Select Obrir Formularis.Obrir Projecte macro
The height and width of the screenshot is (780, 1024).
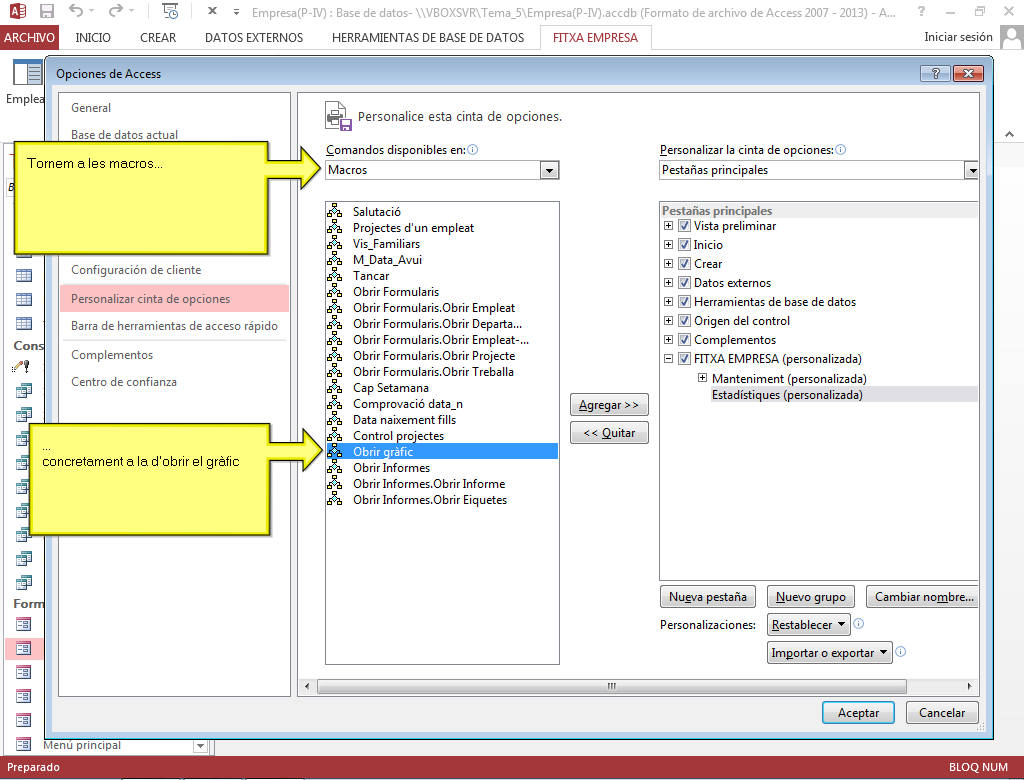[x=442, y=356]
